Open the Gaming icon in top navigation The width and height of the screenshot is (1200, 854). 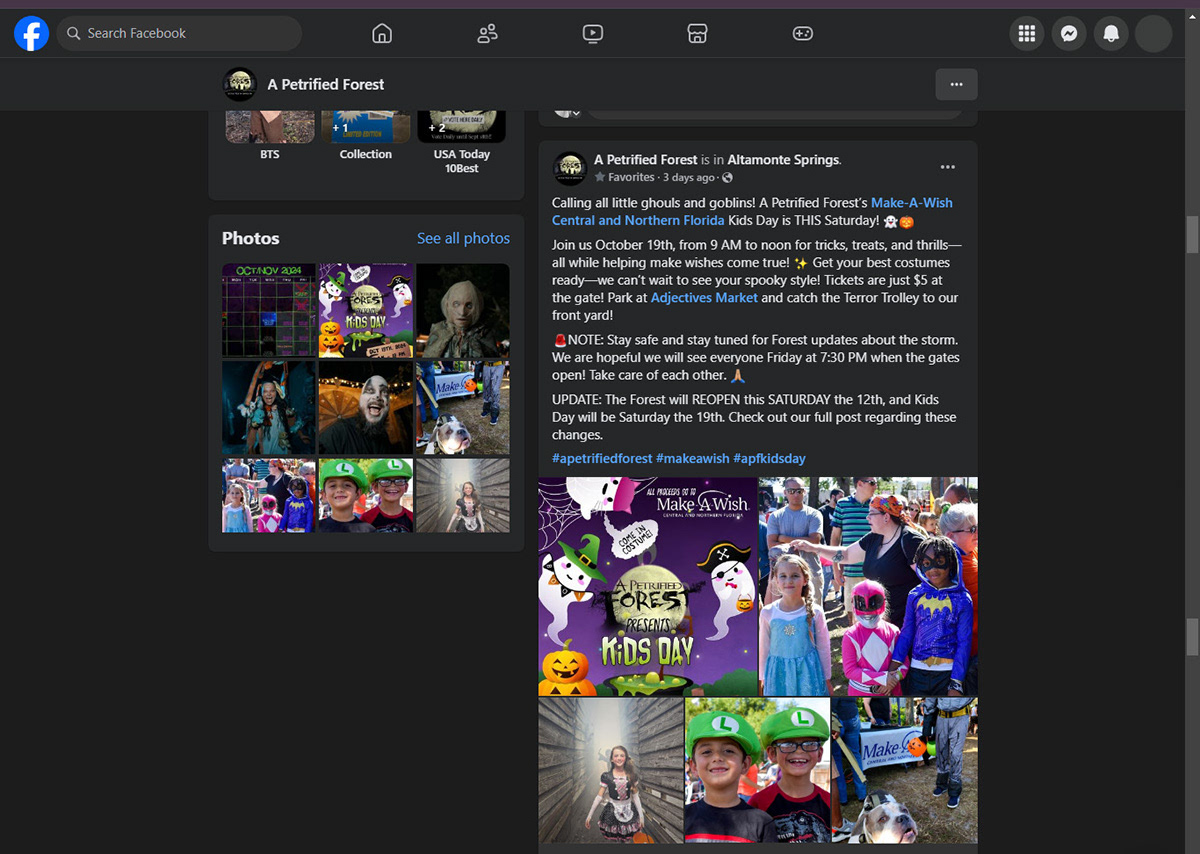click(803, 33)
